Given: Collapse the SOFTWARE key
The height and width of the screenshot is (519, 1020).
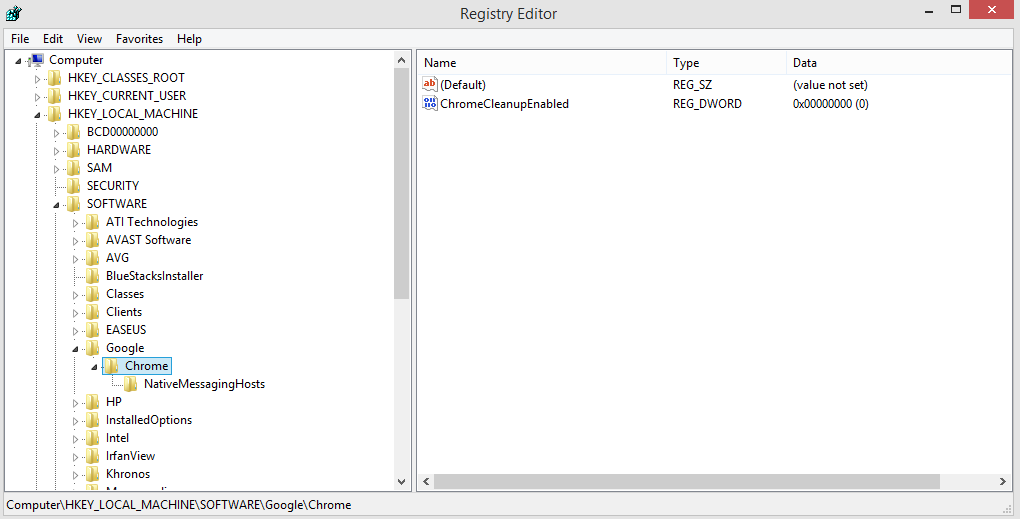Looking at the screenshot, I should tap(56, 206).
